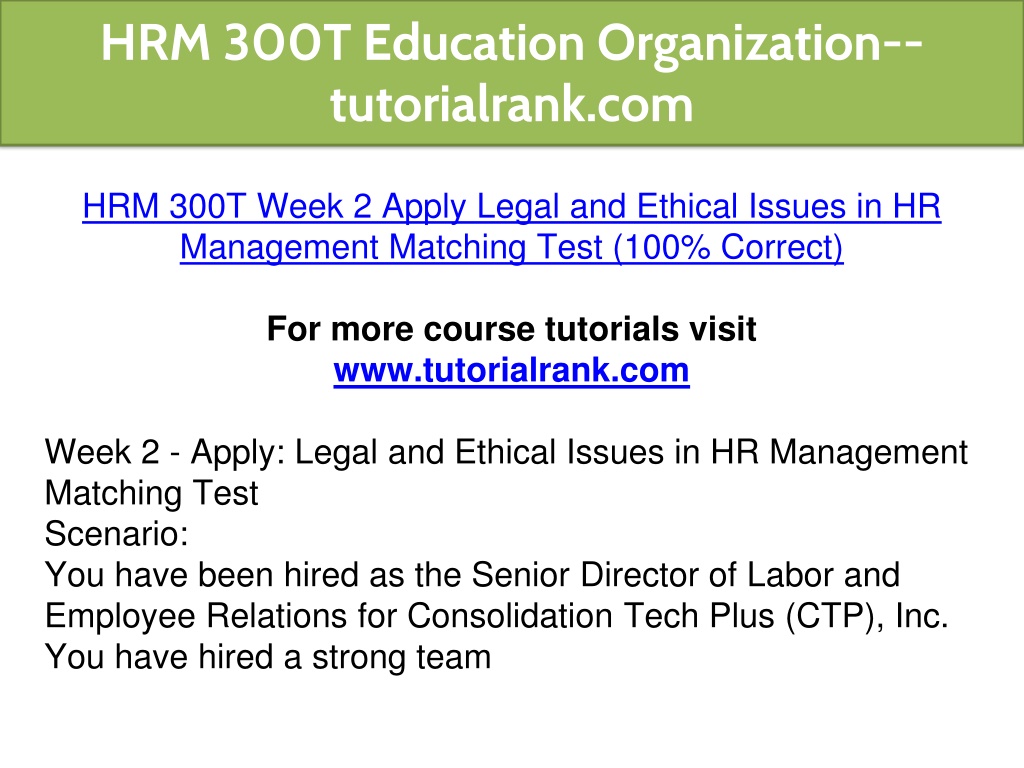Click the For more course tutorials visit text
The width and height of the screenshot is (1024, 768).
[511, 329]
